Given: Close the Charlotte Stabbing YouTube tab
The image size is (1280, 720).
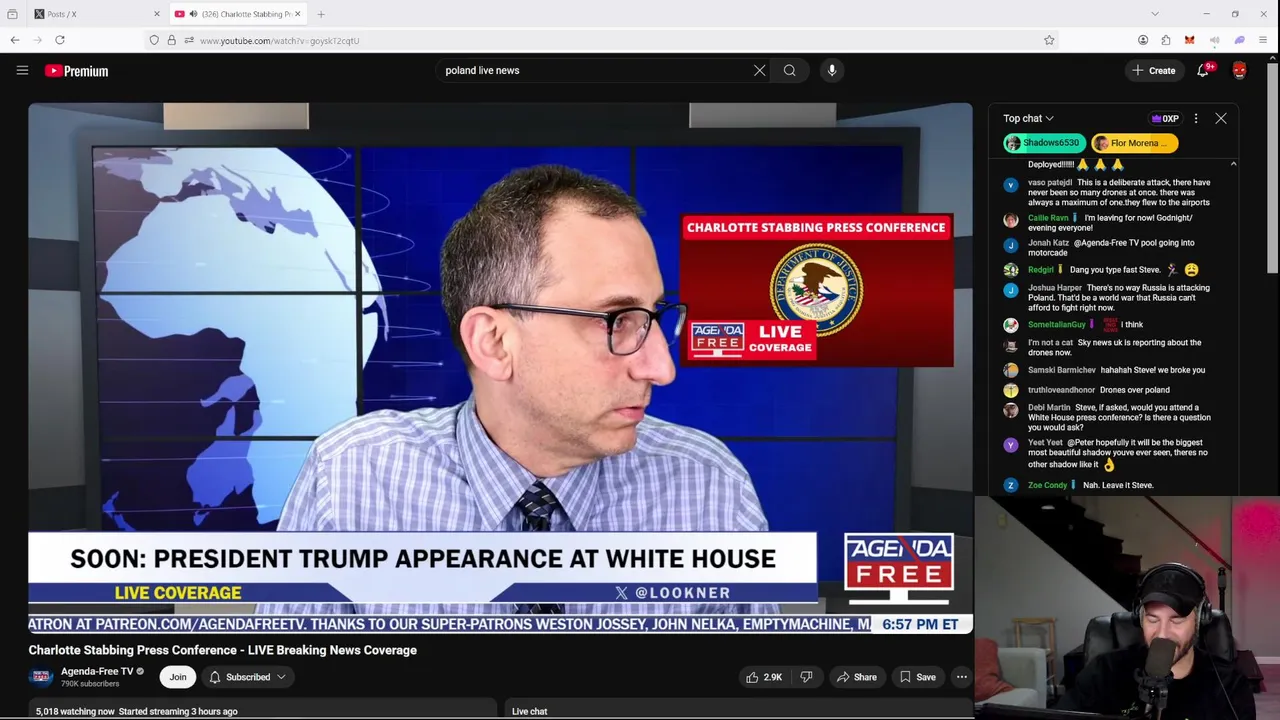Looking at the screenshot, I should click(x=297, y=14).
